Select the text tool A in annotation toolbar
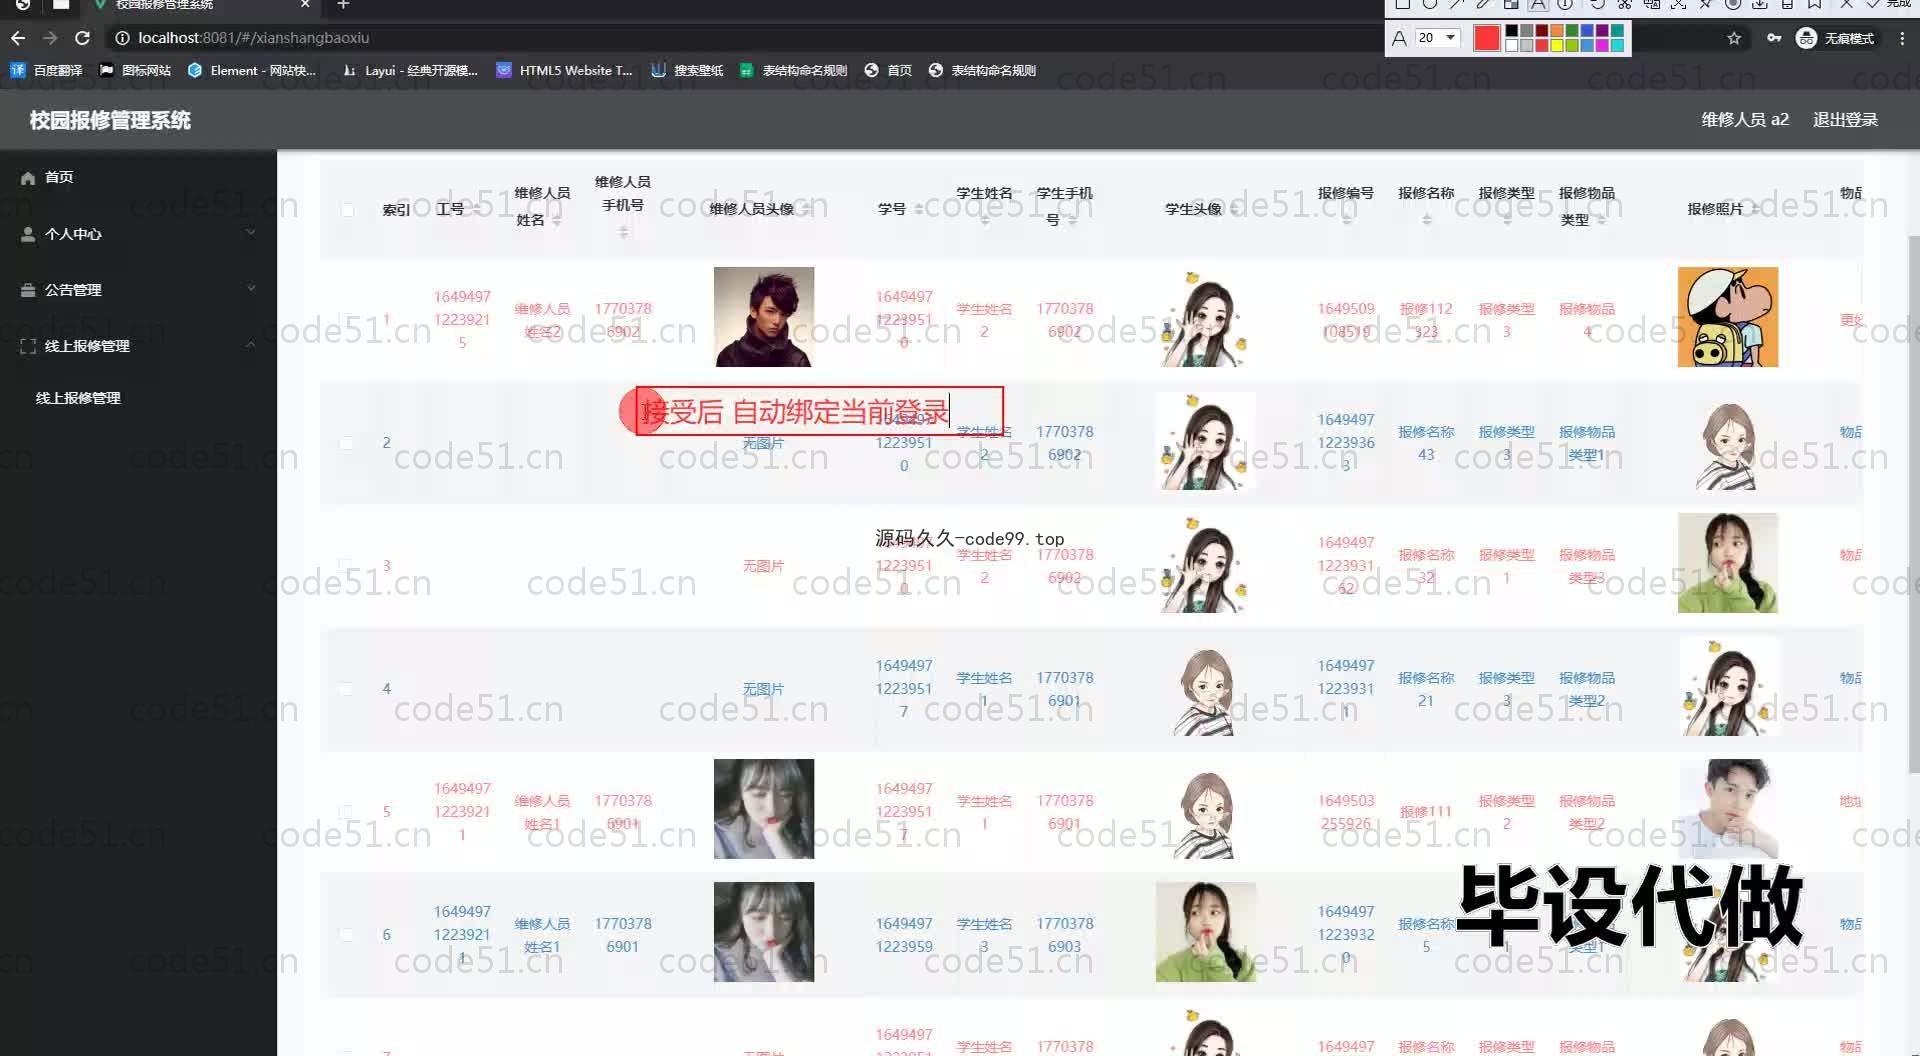Screen dimensions: 1920x1056 pyautogui.click(x=1538, y=4)
